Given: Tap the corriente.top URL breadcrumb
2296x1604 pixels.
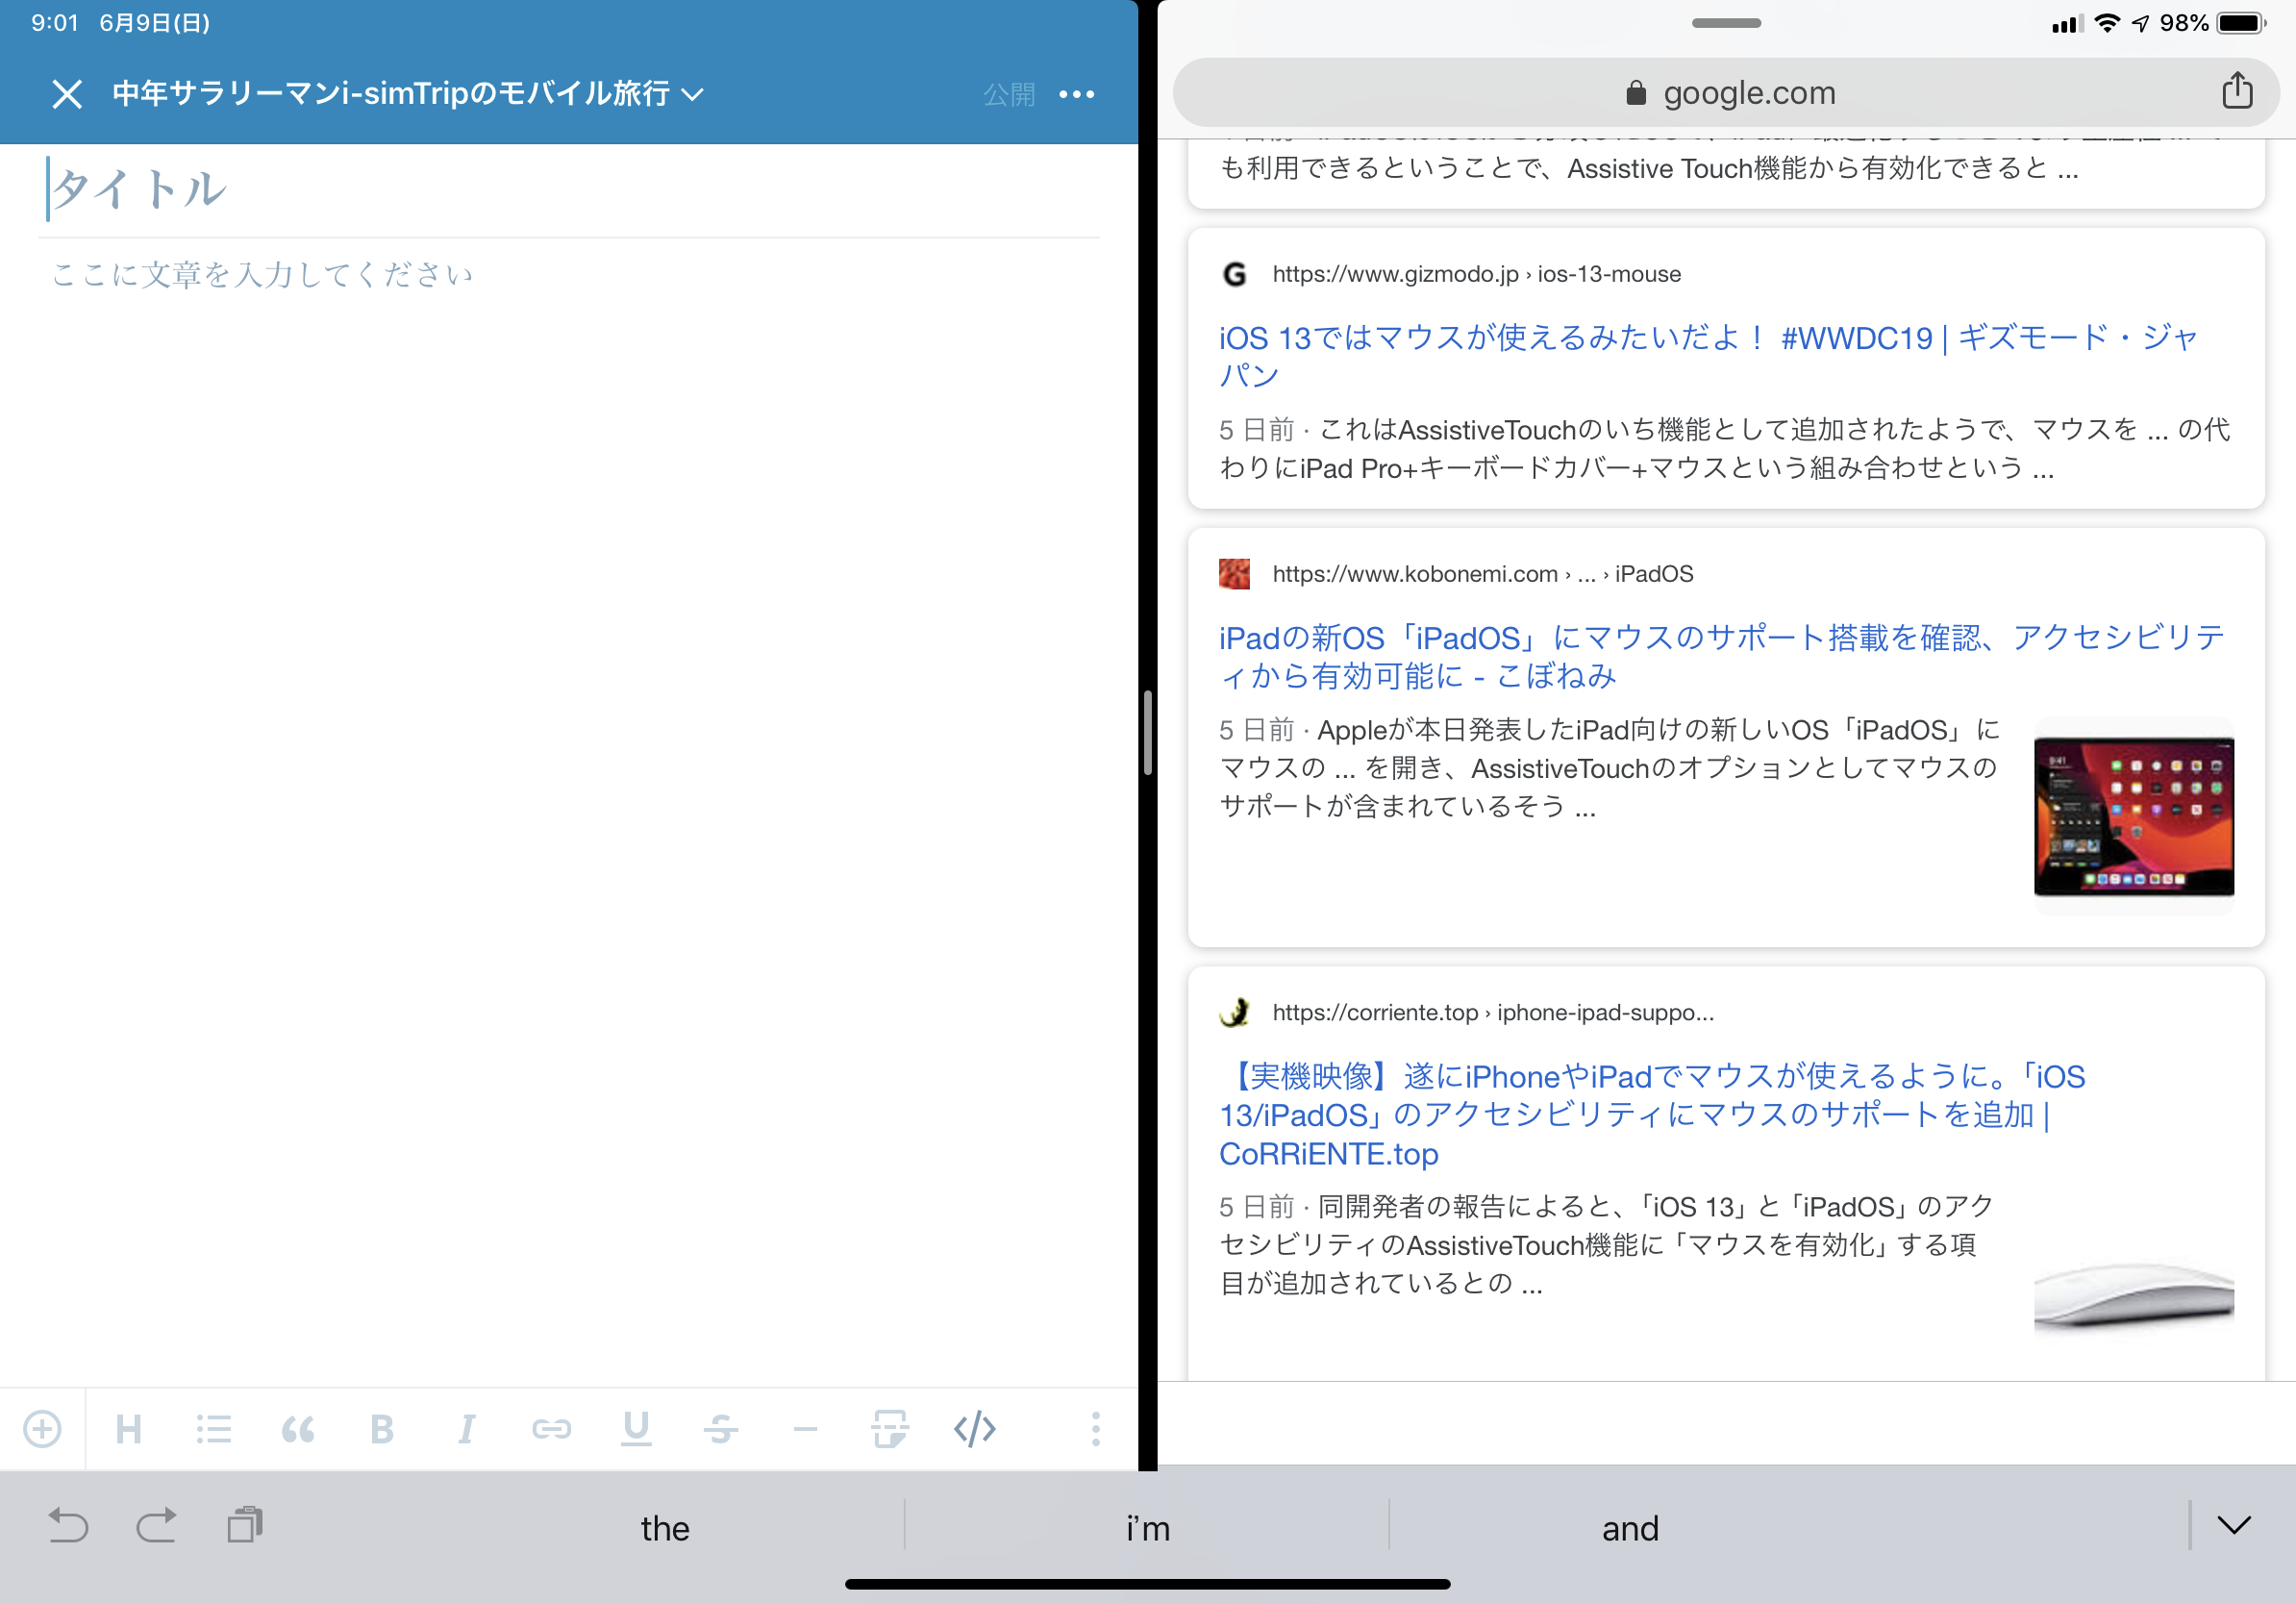Looking at the screenshot, I should click(1492, 1012).
